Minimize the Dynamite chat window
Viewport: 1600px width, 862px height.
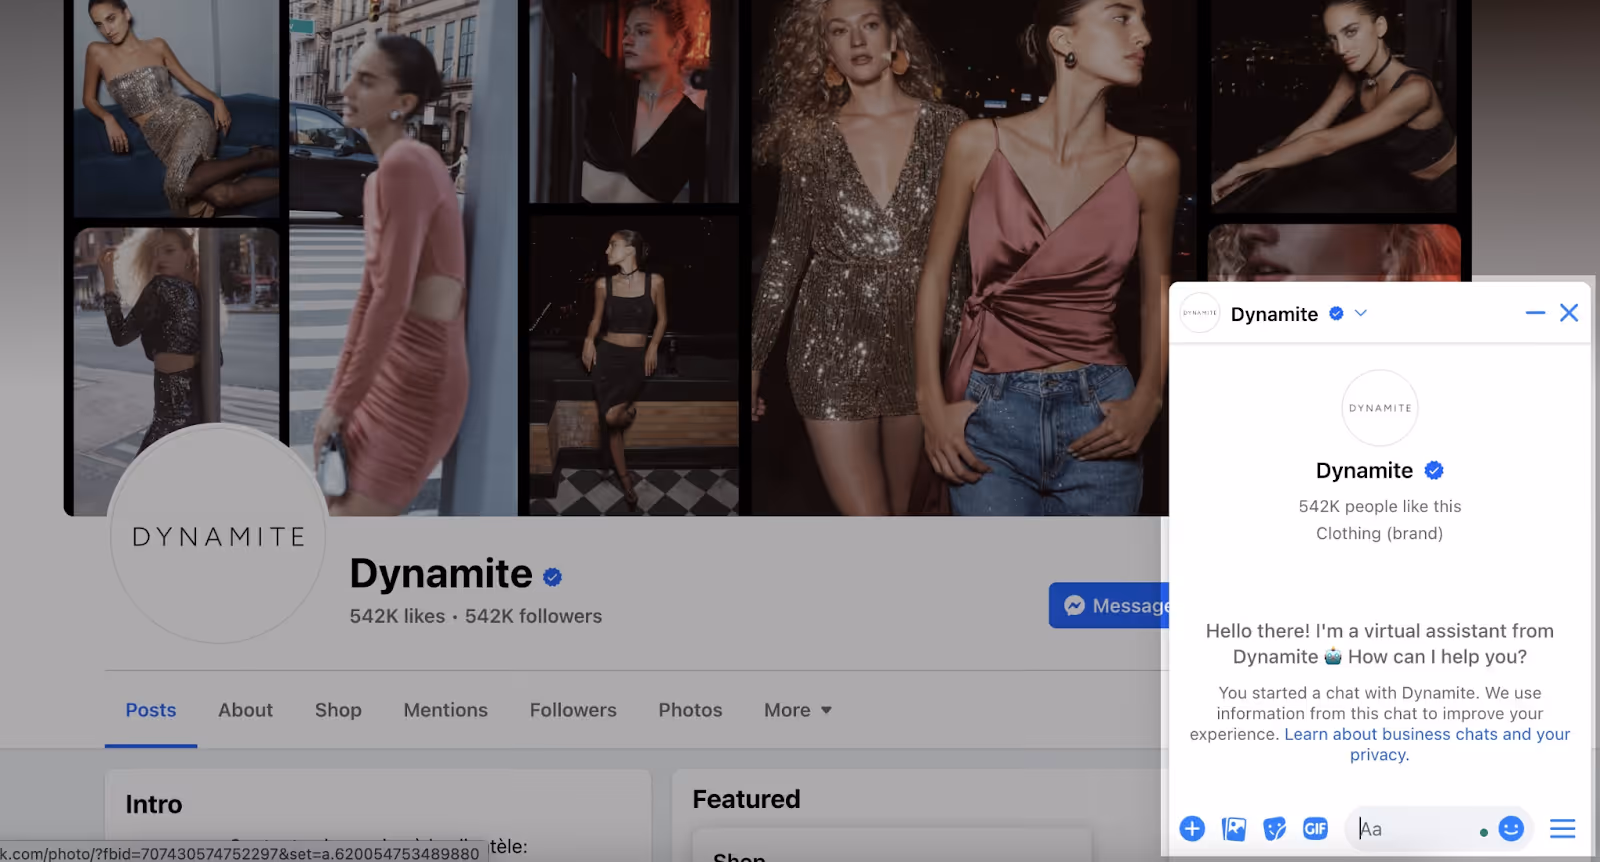pos(1535,313)
